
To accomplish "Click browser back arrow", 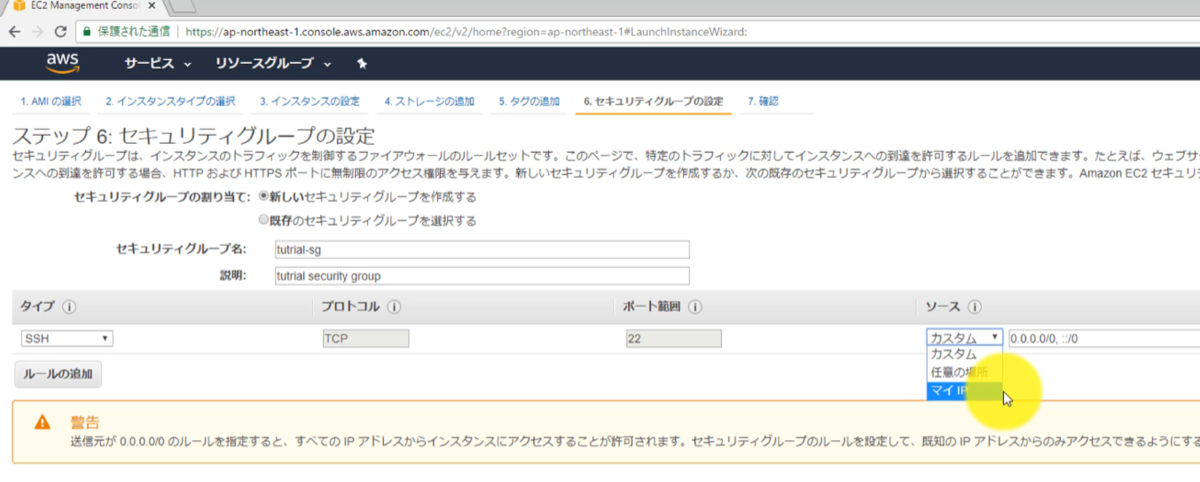I will tap(14, 30).
